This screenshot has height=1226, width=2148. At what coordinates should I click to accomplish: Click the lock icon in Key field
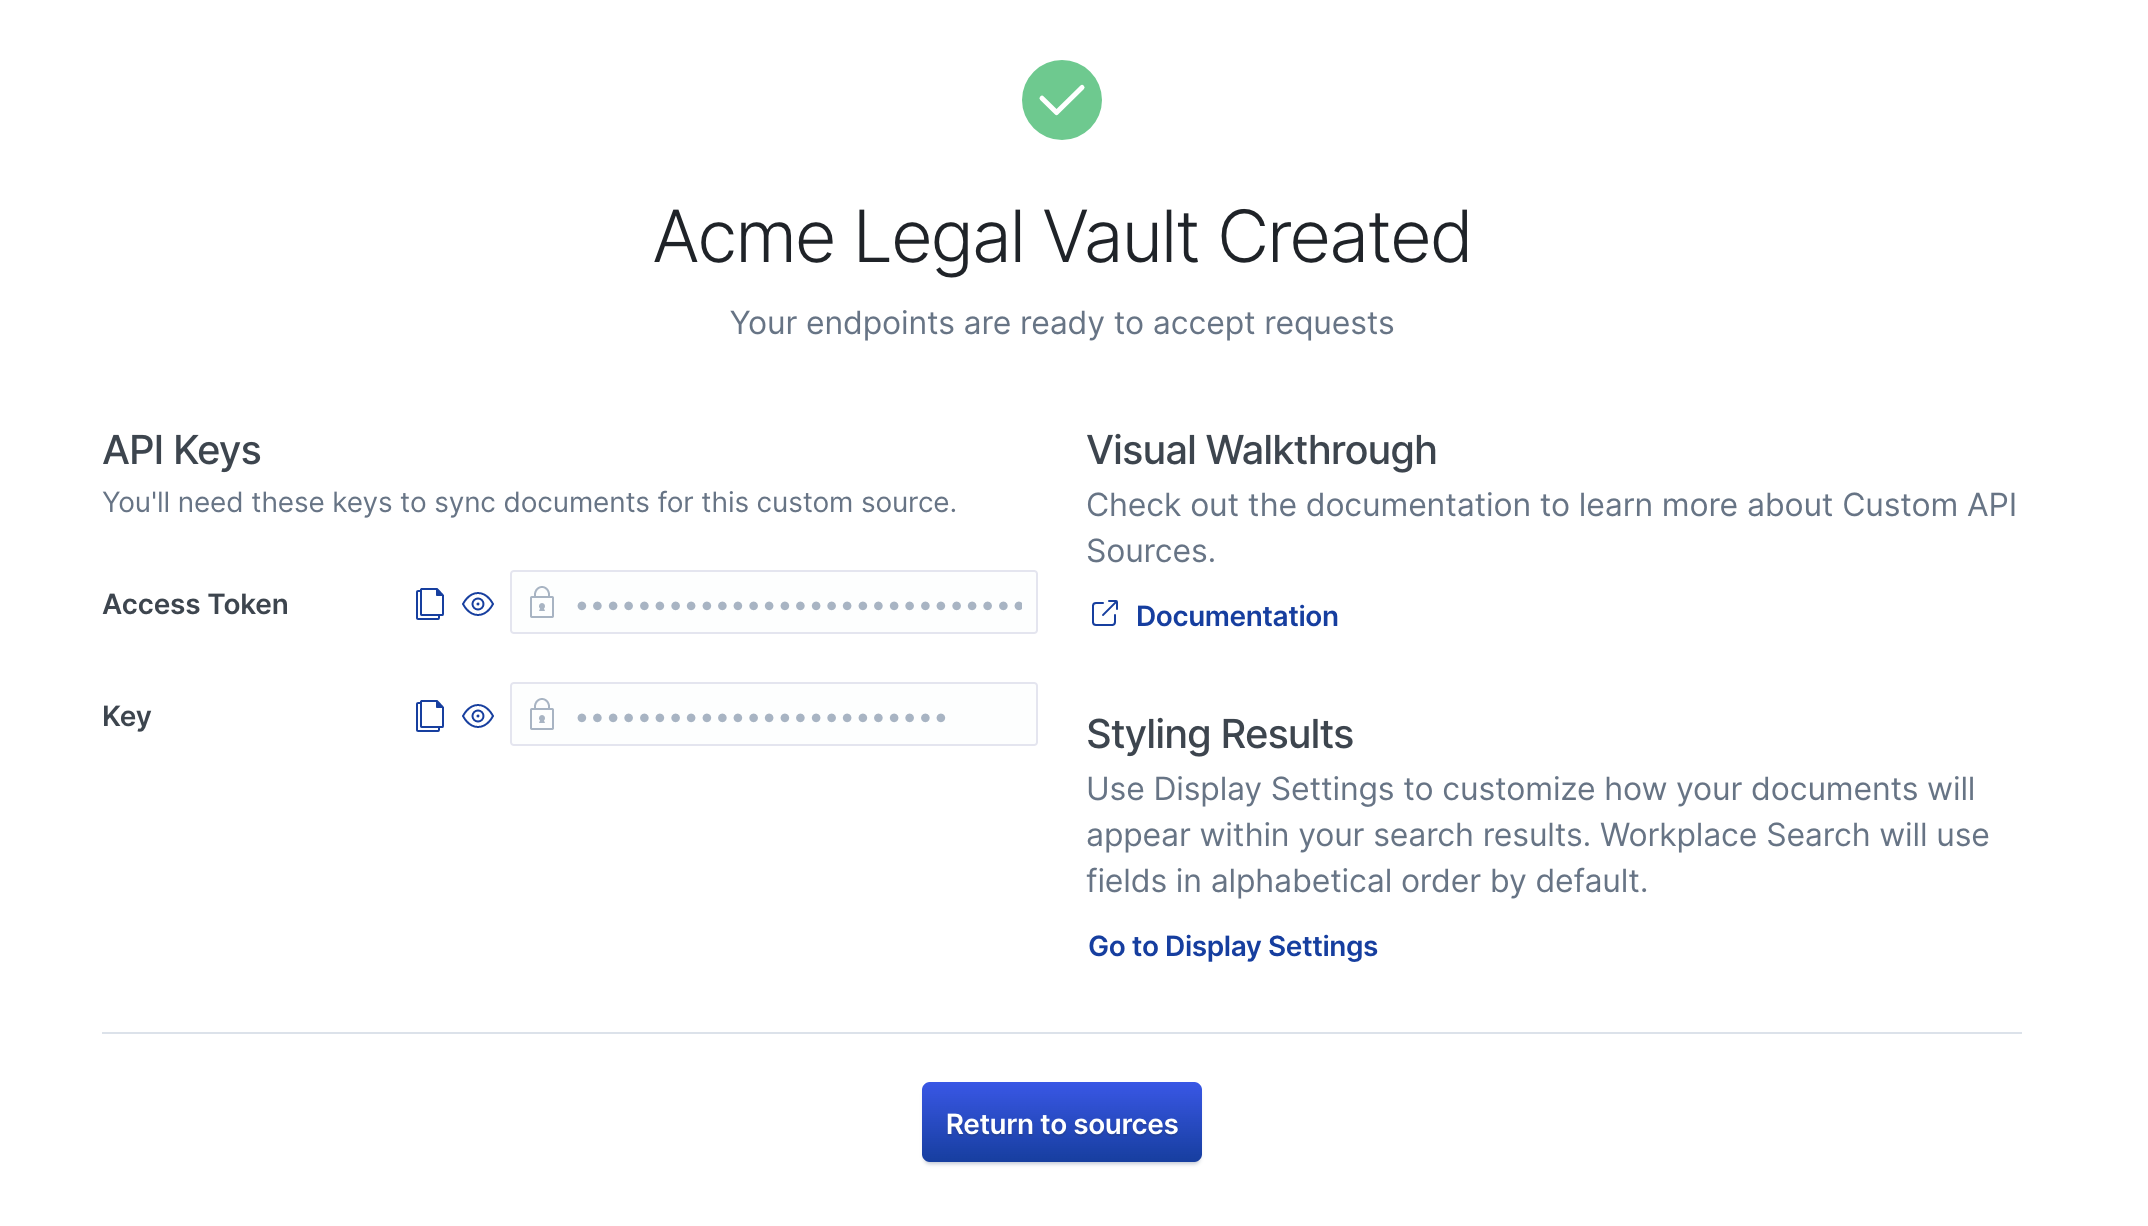(x=542, y=715)
